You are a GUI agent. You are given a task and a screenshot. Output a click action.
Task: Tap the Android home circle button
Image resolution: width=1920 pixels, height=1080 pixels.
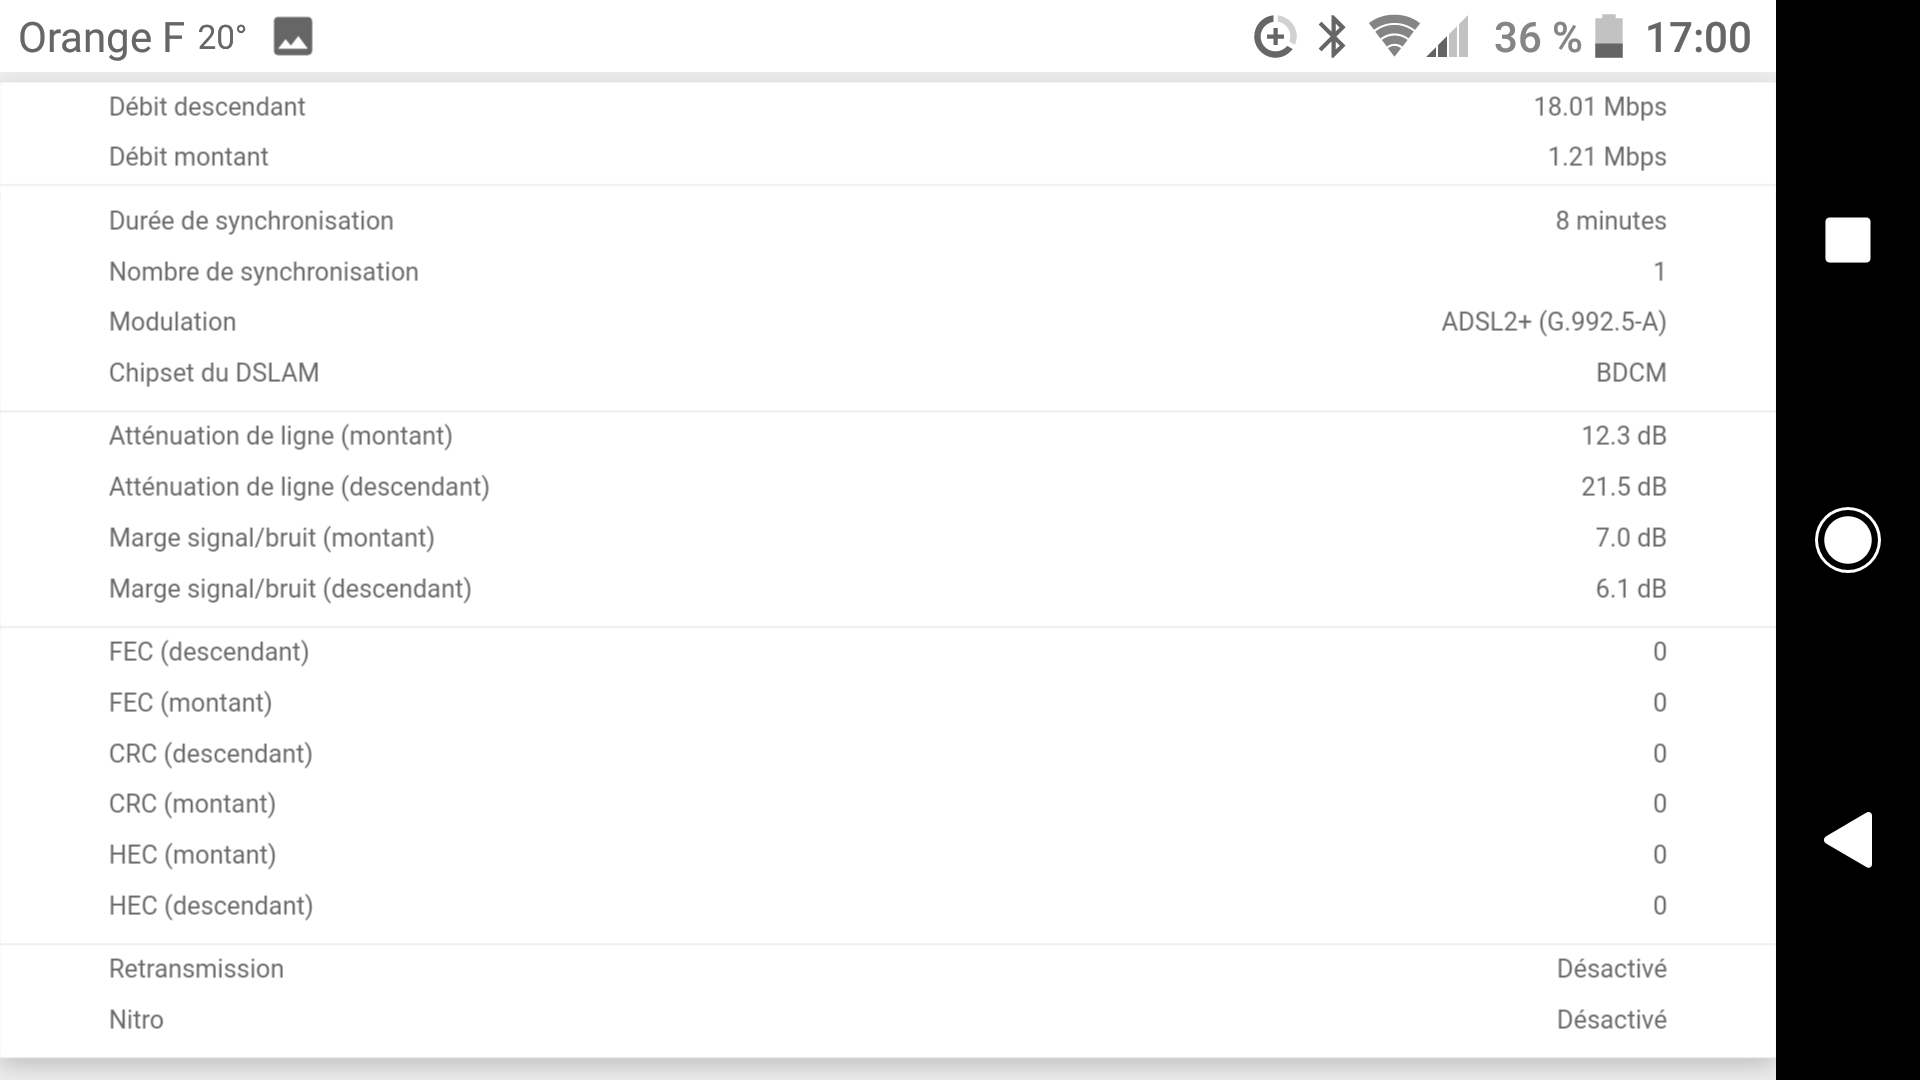click(x=1847, y=540)
